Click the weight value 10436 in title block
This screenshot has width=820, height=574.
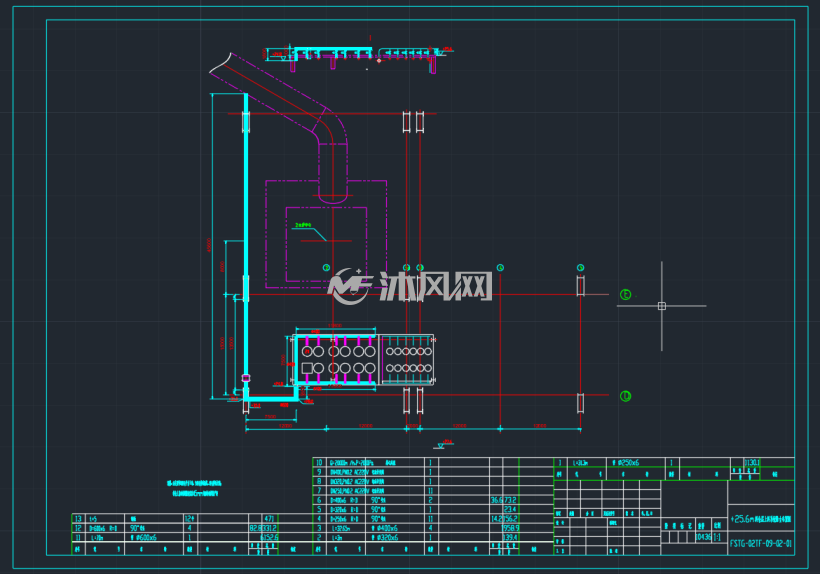pyautogui.click(x=703, y=537)
